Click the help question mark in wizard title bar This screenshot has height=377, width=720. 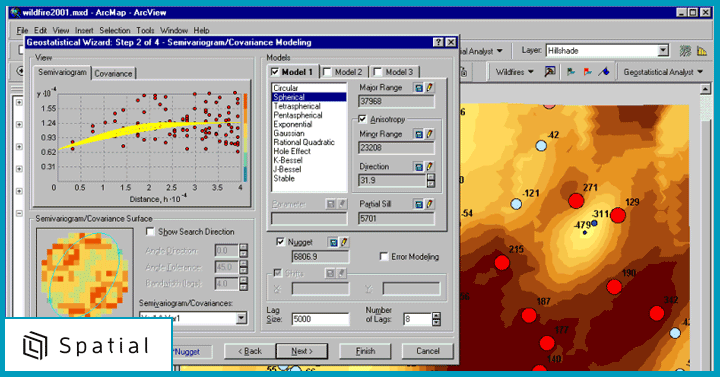point(438,42)
